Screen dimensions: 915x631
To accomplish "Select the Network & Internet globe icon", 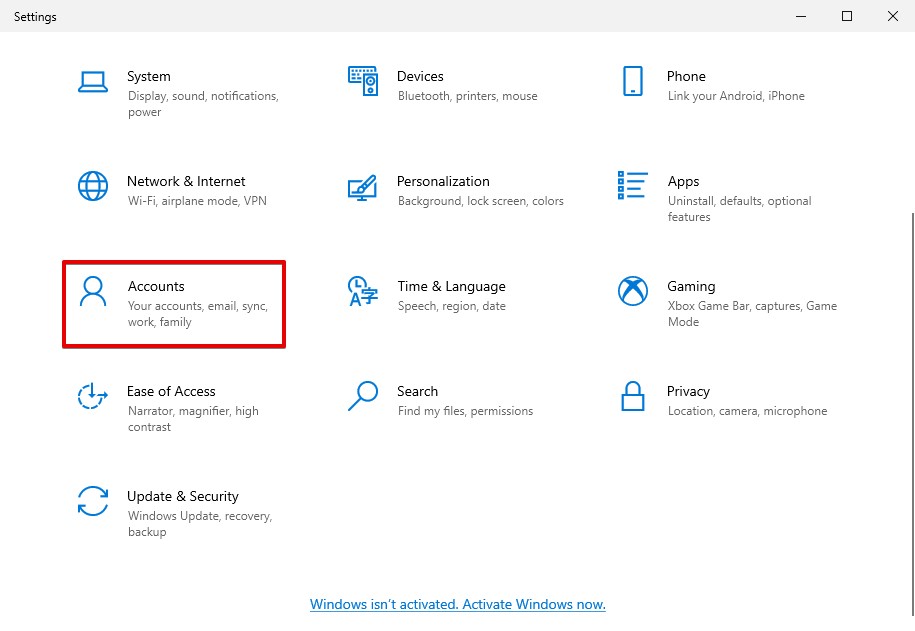I will (x=92, y=186).
